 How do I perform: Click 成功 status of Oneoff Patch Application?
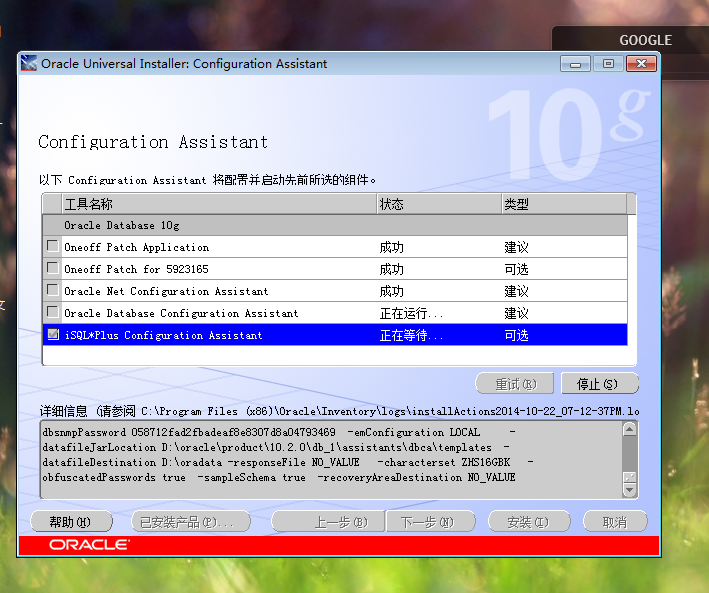point(391,247)
